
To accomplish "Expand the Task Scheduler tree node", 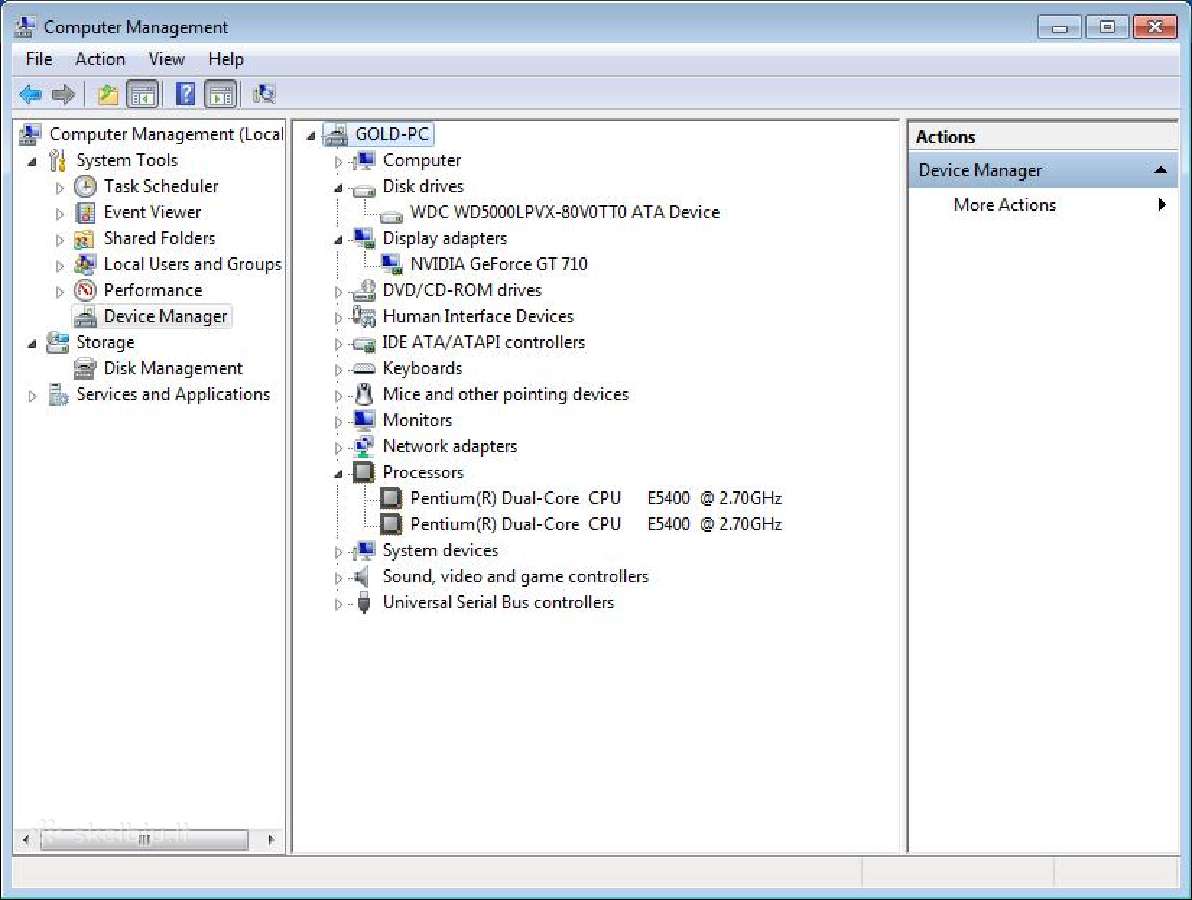I will [x=59, y=188].
